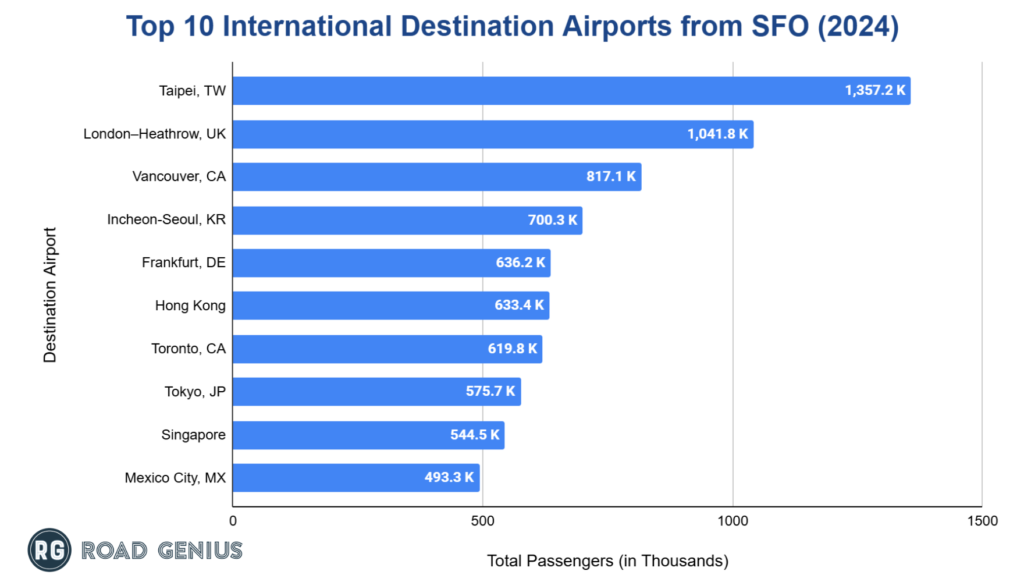Click the Hong Kong category label
1024x582 pixels.
click(x=190, y=306)
